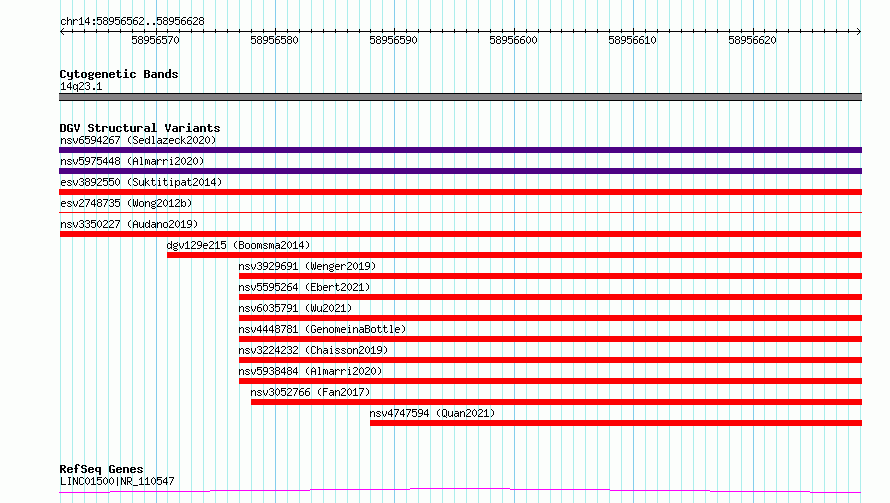
Task: Click the red bar under nsv5938484
Action: tap(551, 381)
